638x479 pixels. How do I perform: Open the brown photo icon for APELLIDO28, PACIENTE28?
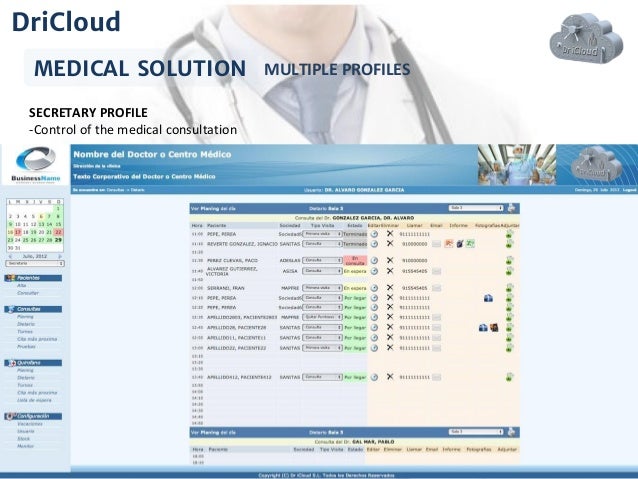click(x=494, y=328)
